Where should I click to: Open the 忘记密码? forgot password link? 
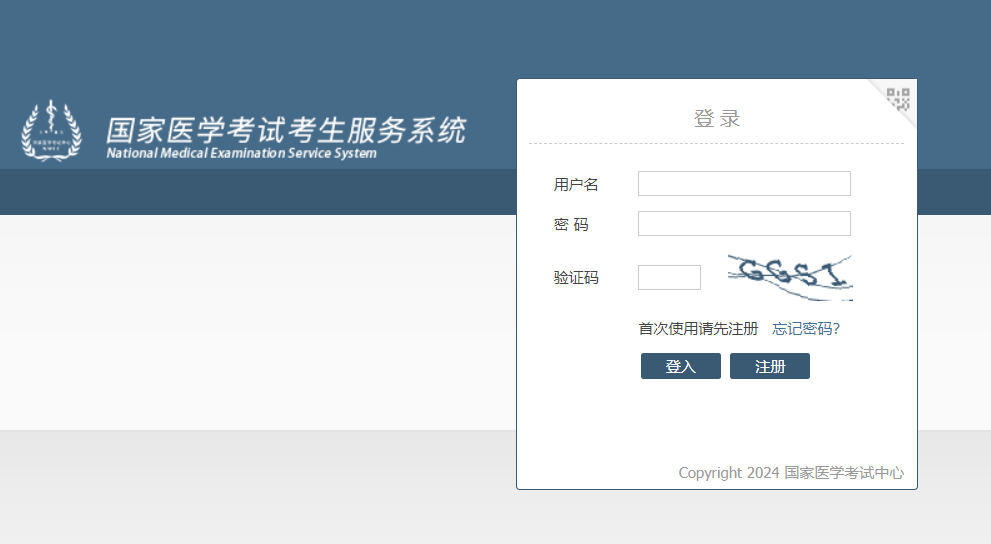(x=806, y=329)
